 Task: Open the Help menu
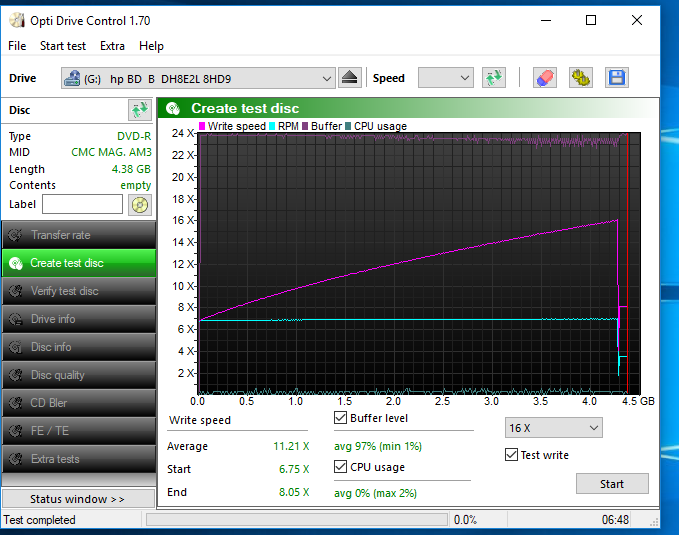click(151, 46)
